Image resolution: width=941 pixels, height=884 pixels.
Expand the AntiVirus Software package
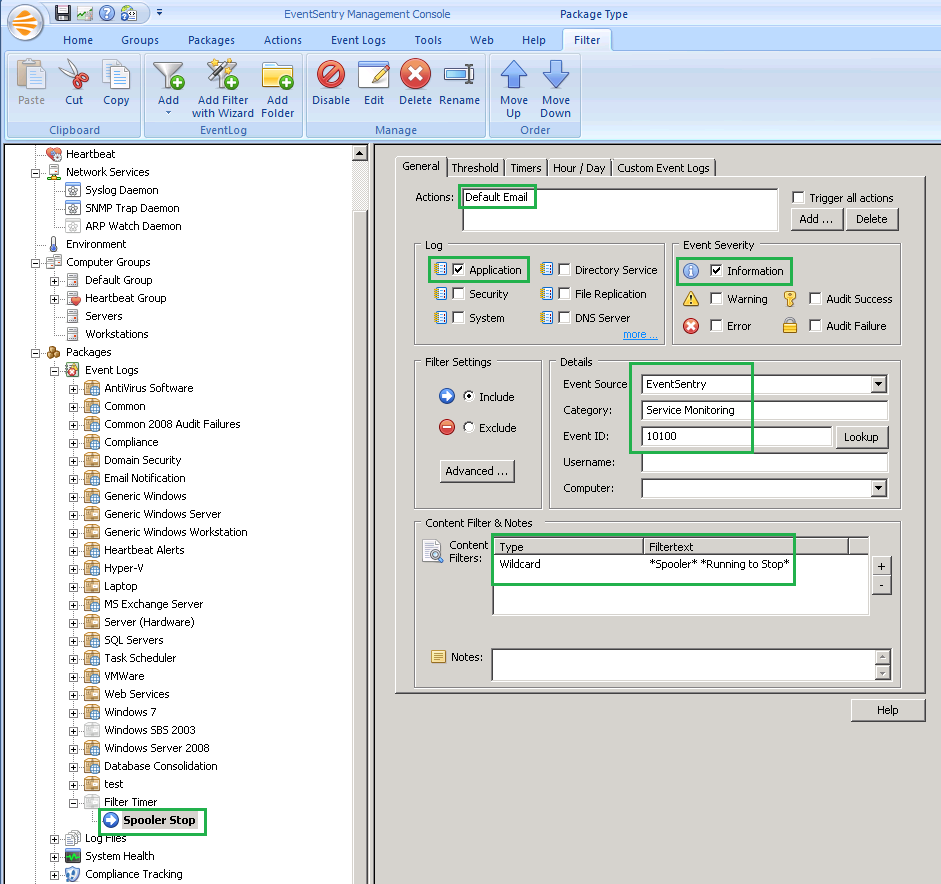click(73, 389)
